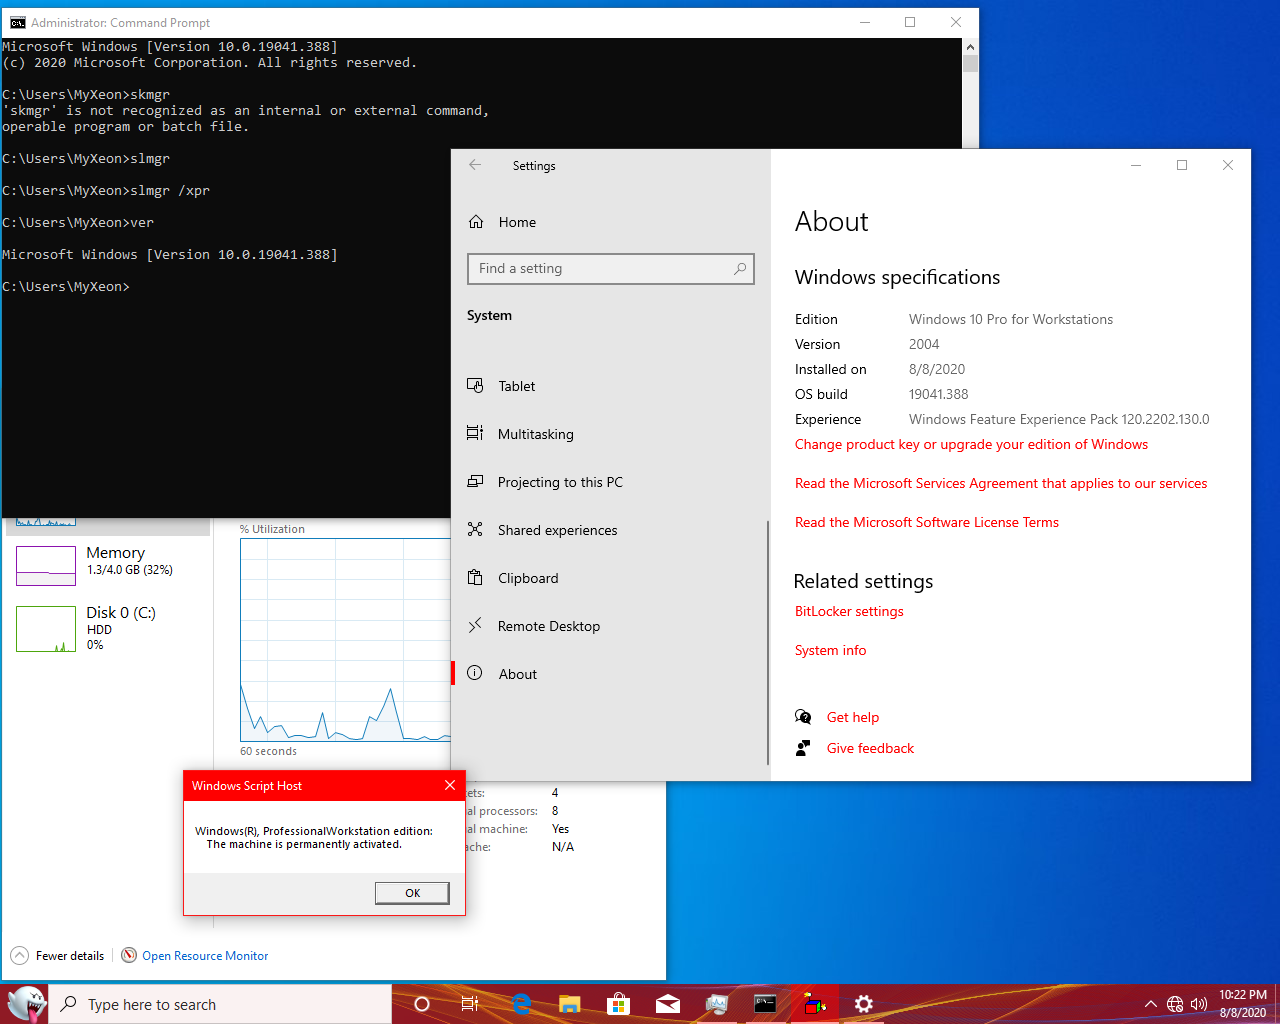
Task: Click Windows 10 Pro for Workstations text
Action: (1011, 319)
